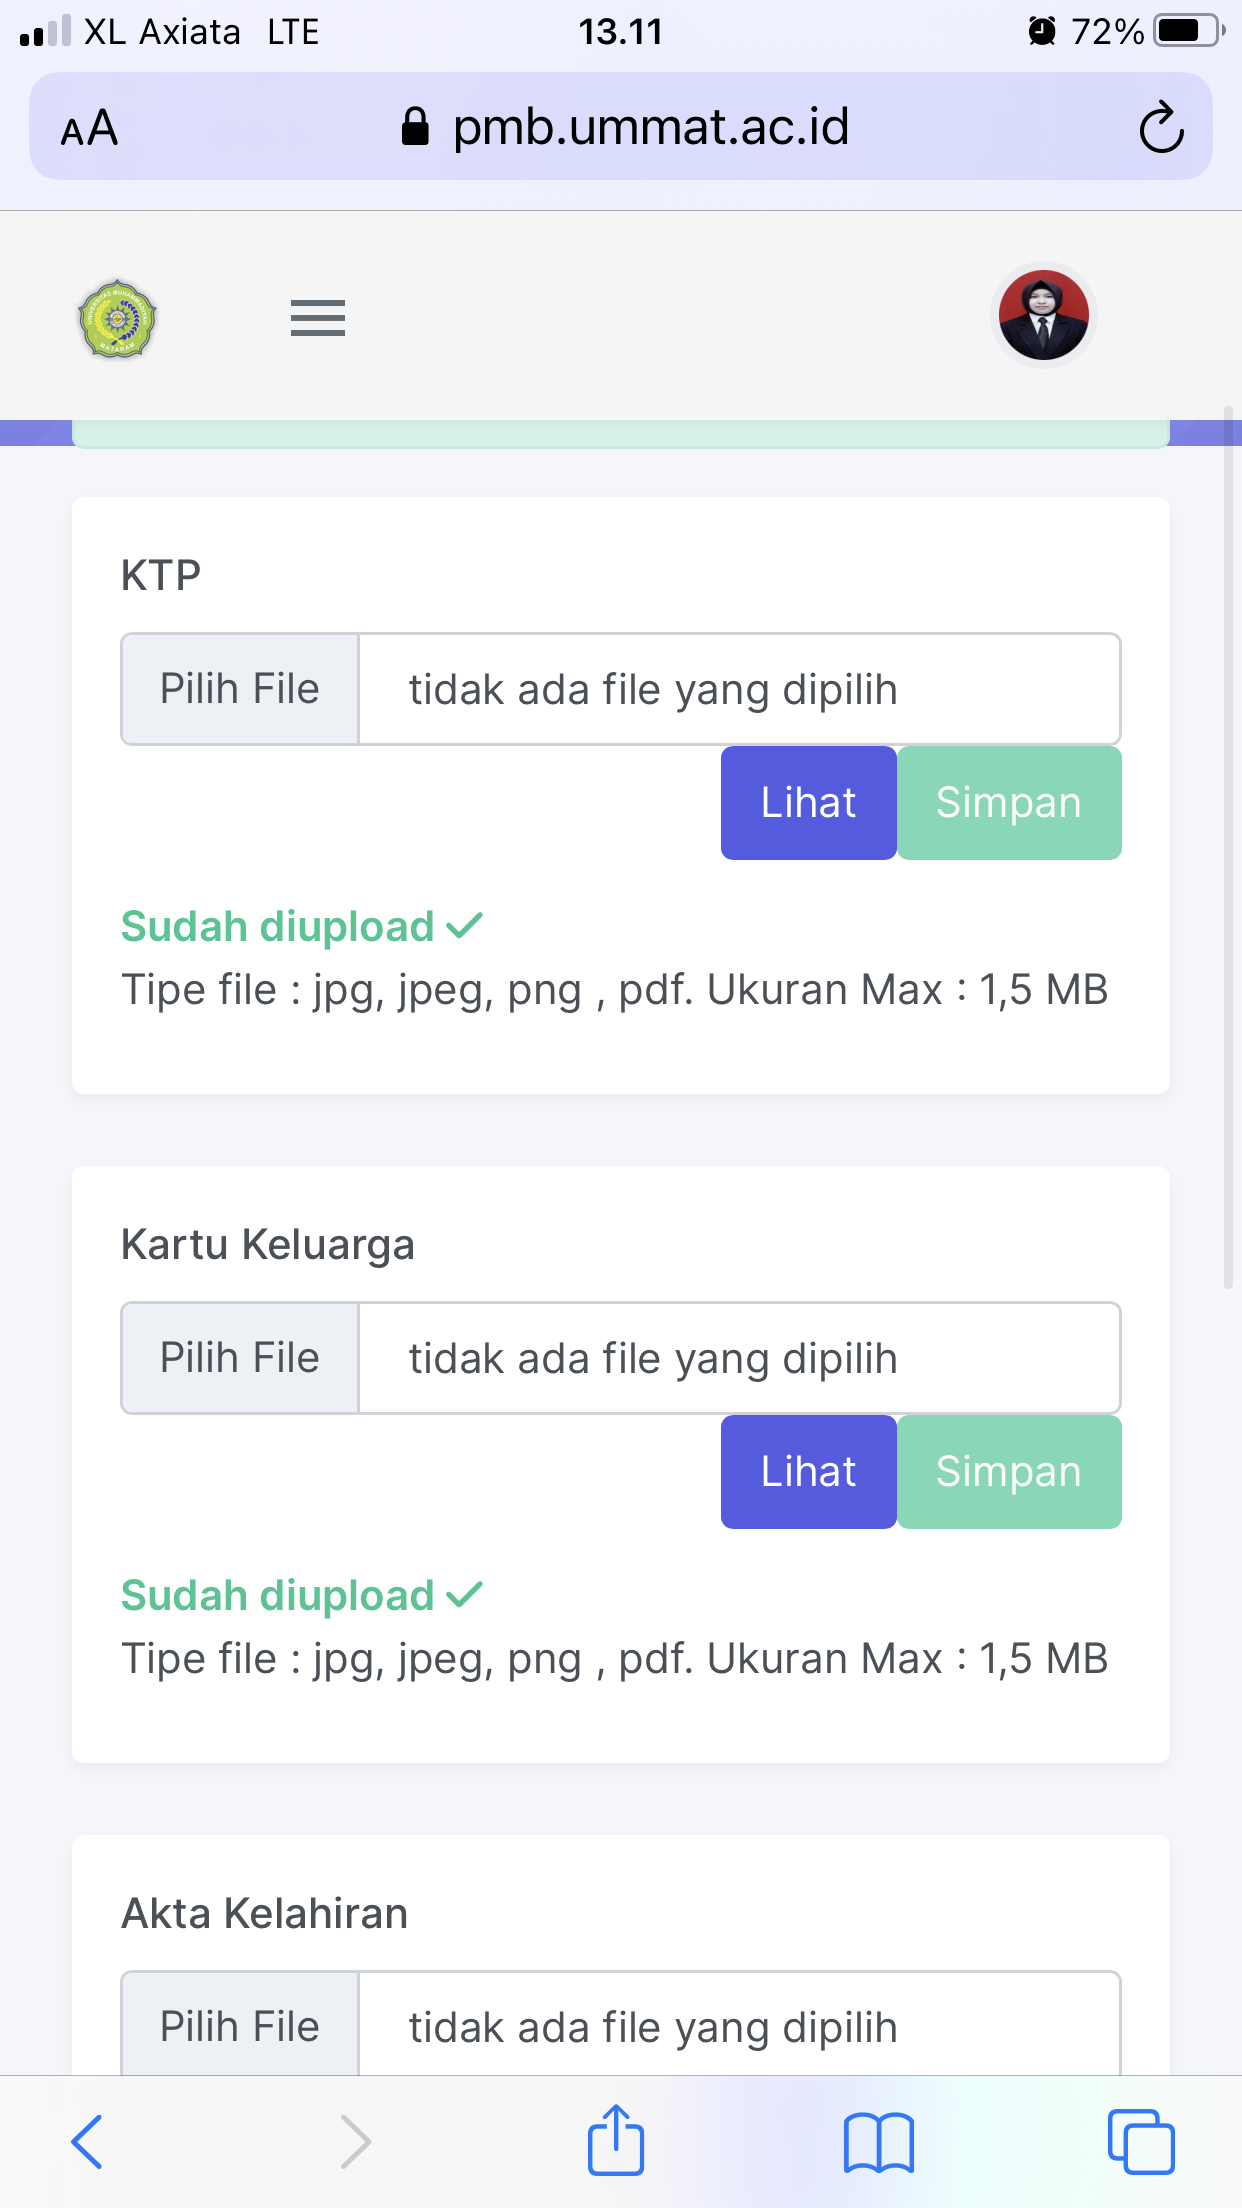1242x2208 pixels.
Task: View the uploaded Kartu Keluarga with Lihat
Action: click(808, 1472)
